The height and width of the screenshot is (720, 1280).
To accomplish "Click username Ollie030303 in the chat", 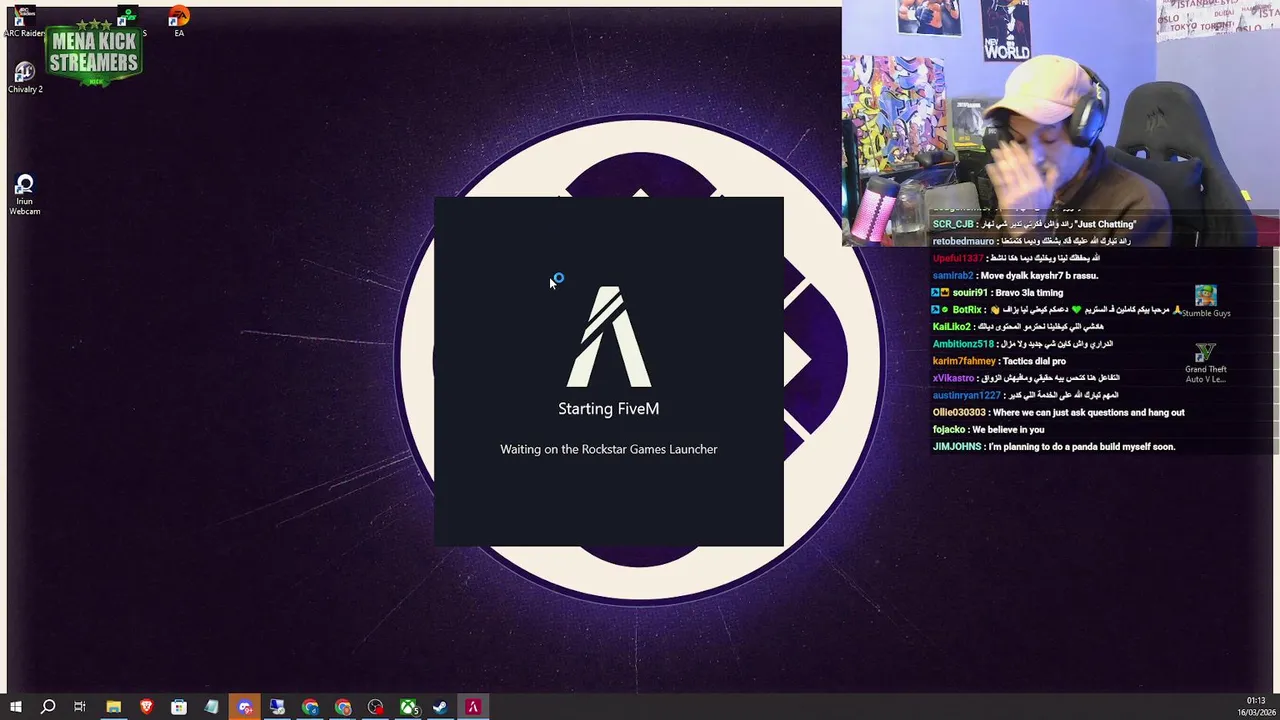I will pos(959,413).
